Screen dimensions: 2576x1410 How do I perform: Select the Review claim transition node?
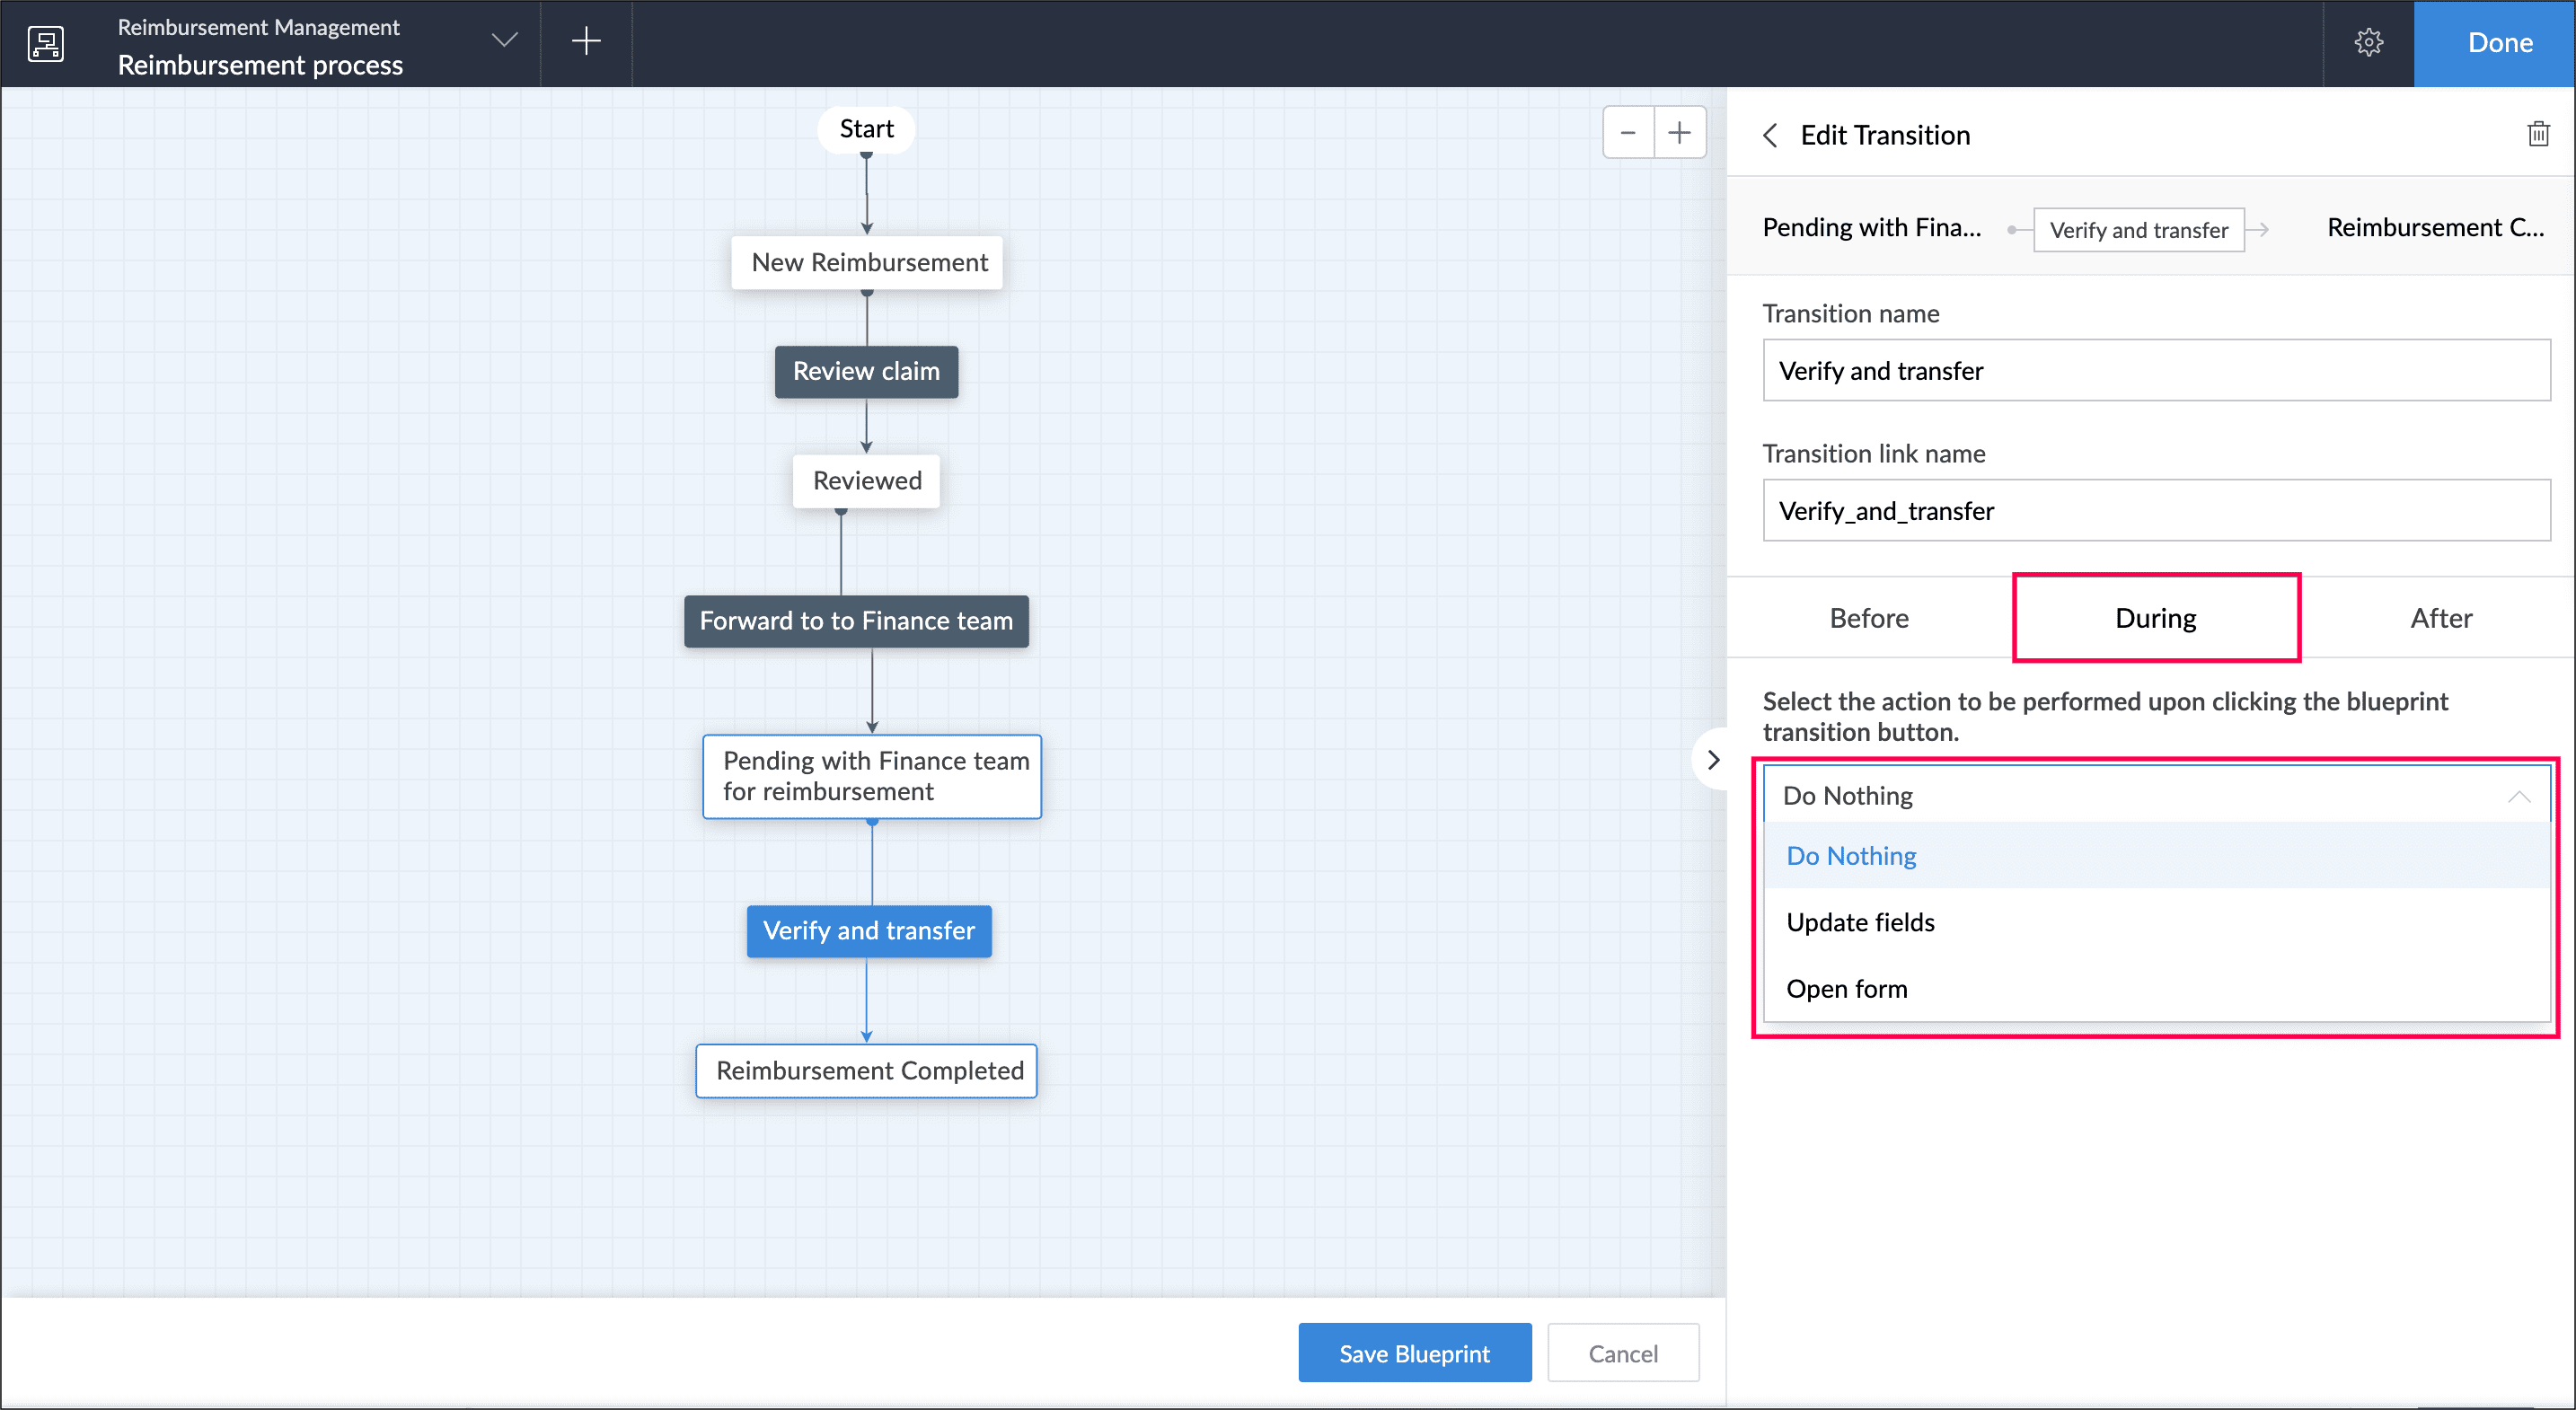tap(866, 372)
